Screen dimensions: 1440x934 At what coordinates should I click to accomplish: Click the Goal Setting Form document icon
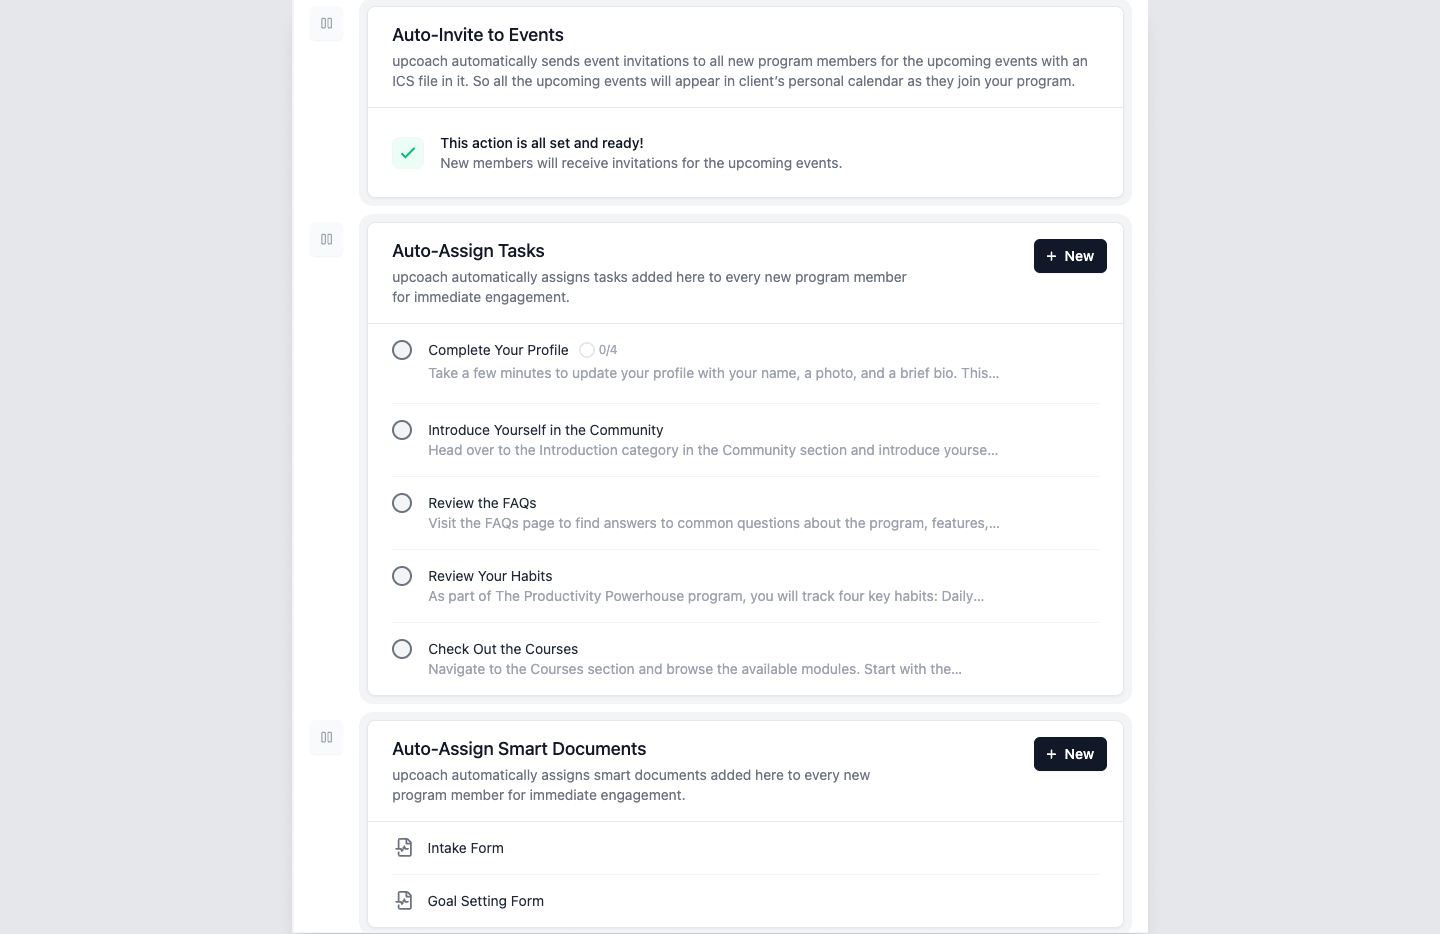tap(404, 901)
